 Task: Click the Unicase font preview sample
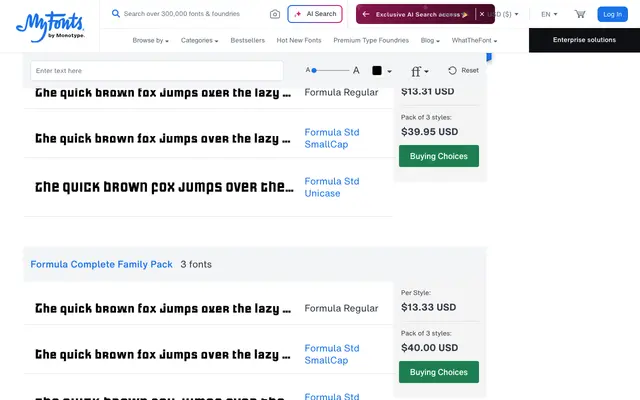164,187
